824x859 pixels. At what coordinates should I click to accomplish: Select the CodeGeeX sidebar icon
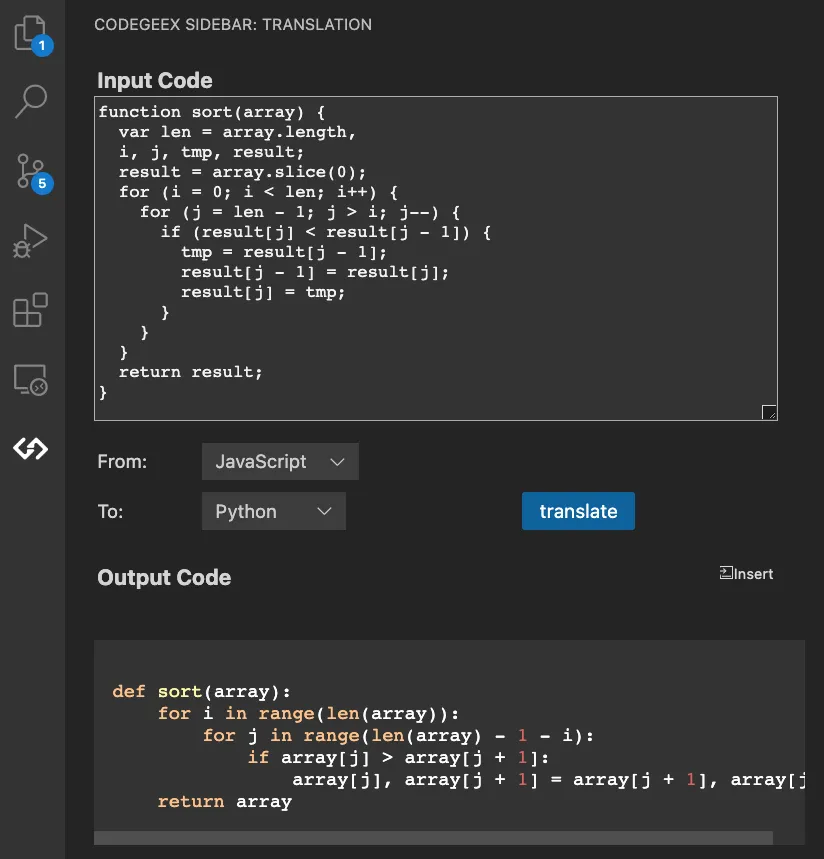click(x=31, y=449)
